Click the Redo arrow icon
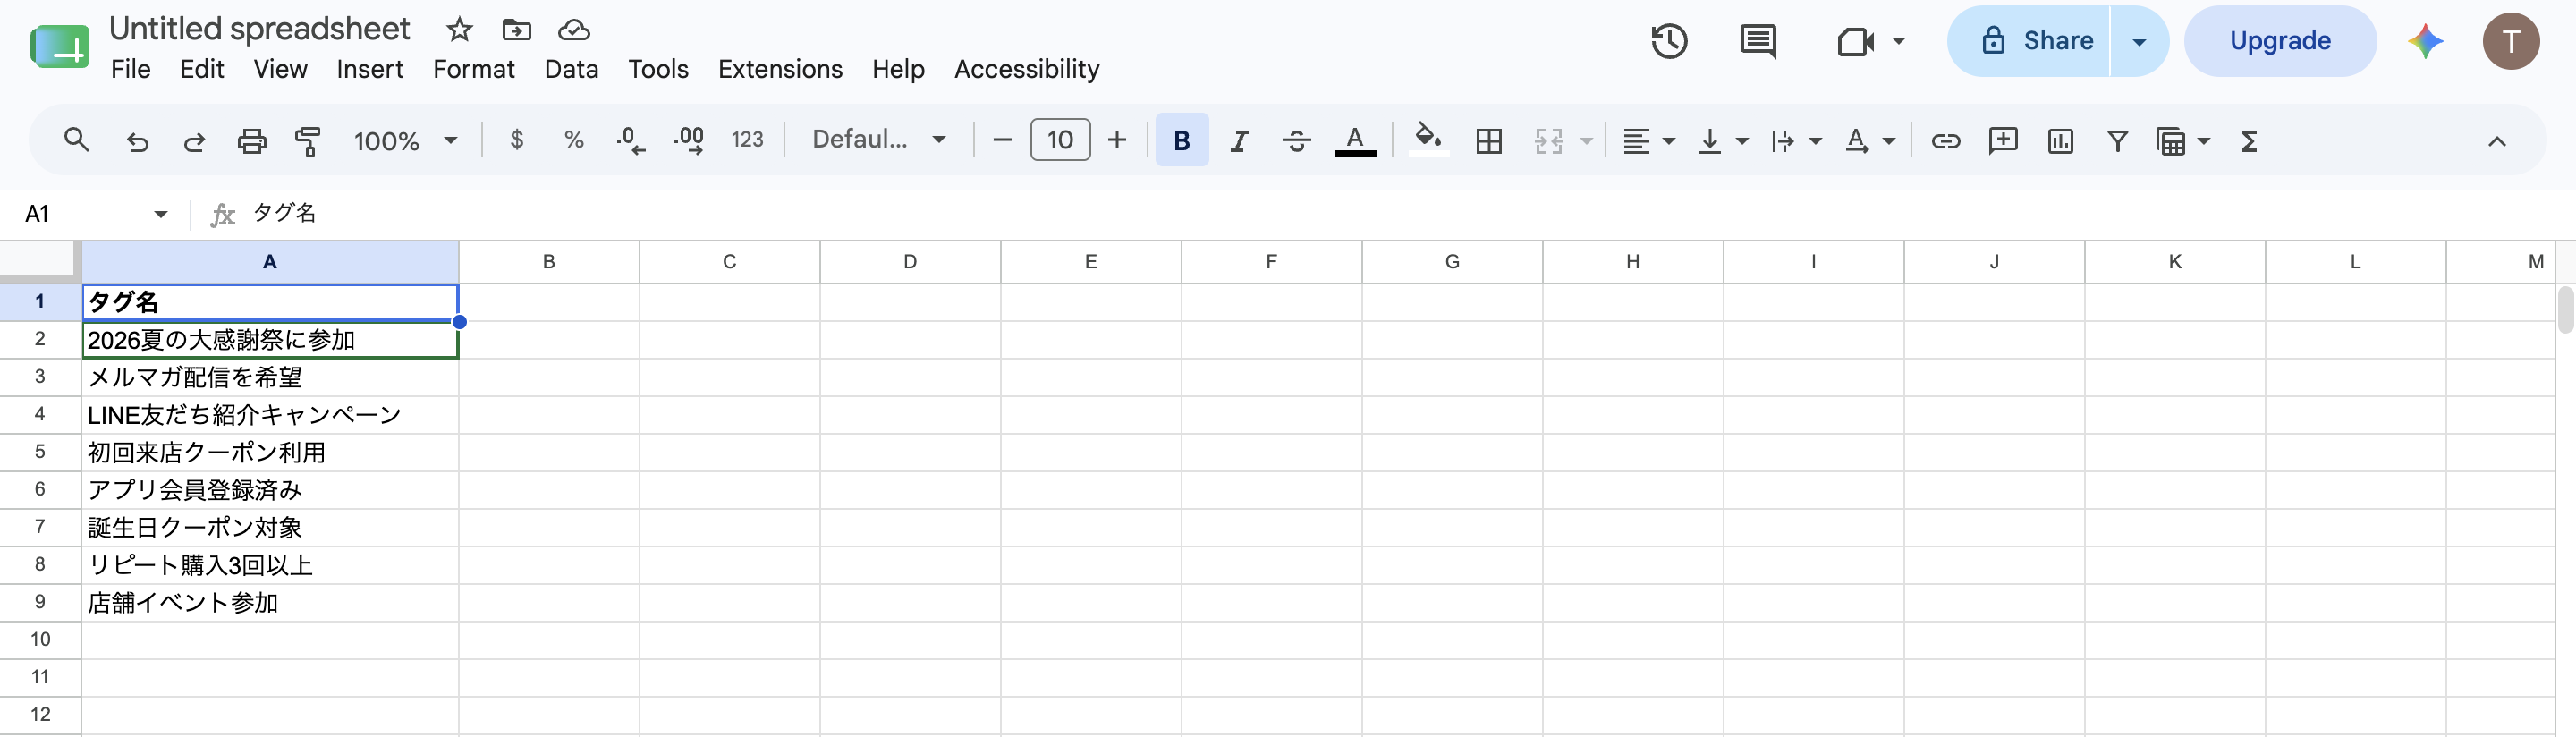The image size is (2576, 737). pos(194,141)
